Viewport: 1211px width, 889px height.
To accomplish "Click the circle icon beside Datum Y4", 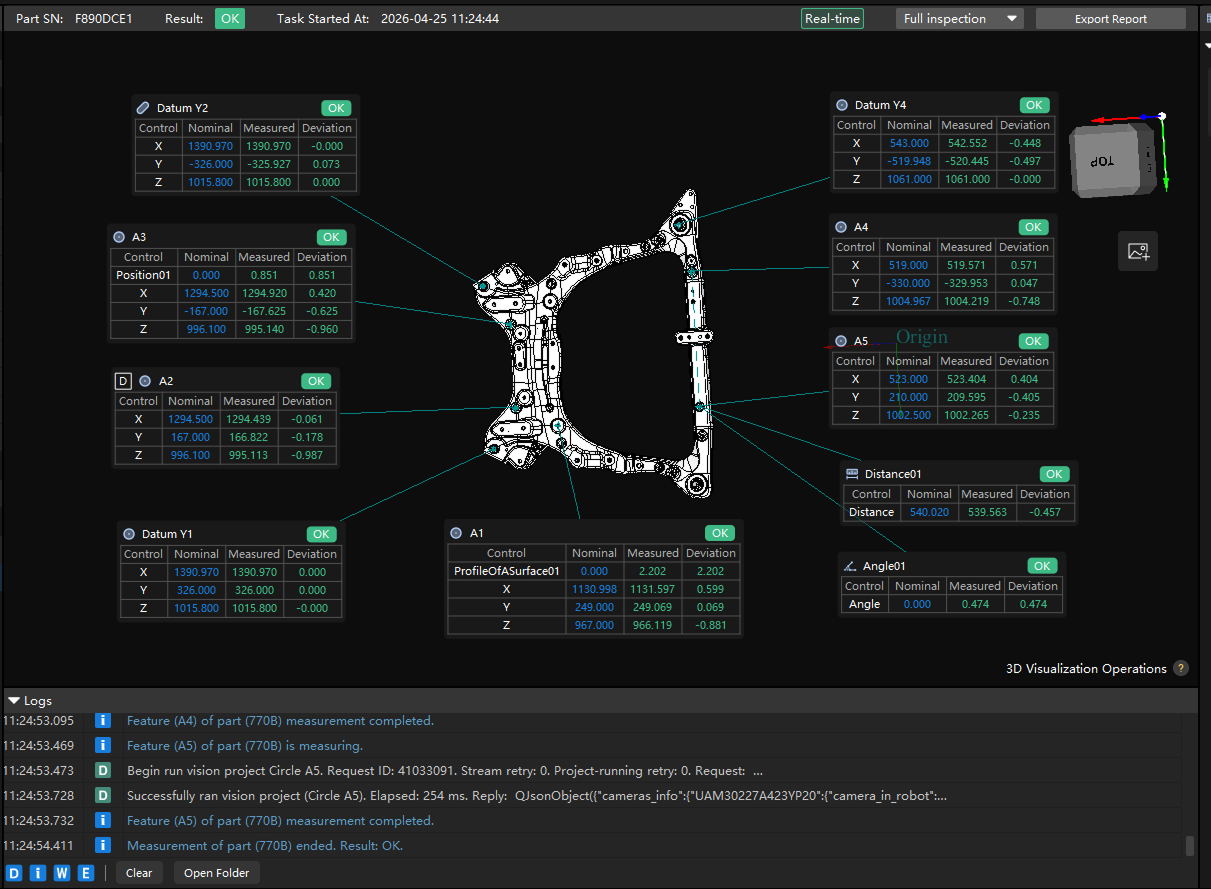I will coord(842,105).
